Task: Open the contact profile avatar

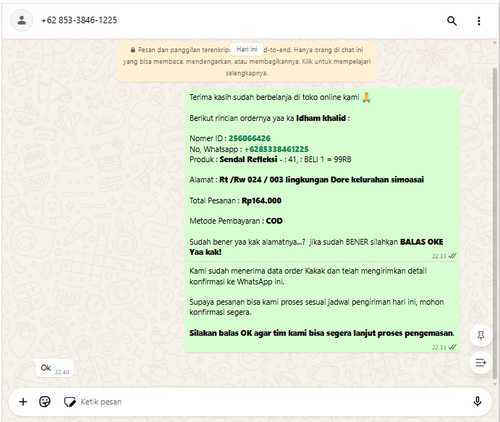Action: click(x=22, y=20)
